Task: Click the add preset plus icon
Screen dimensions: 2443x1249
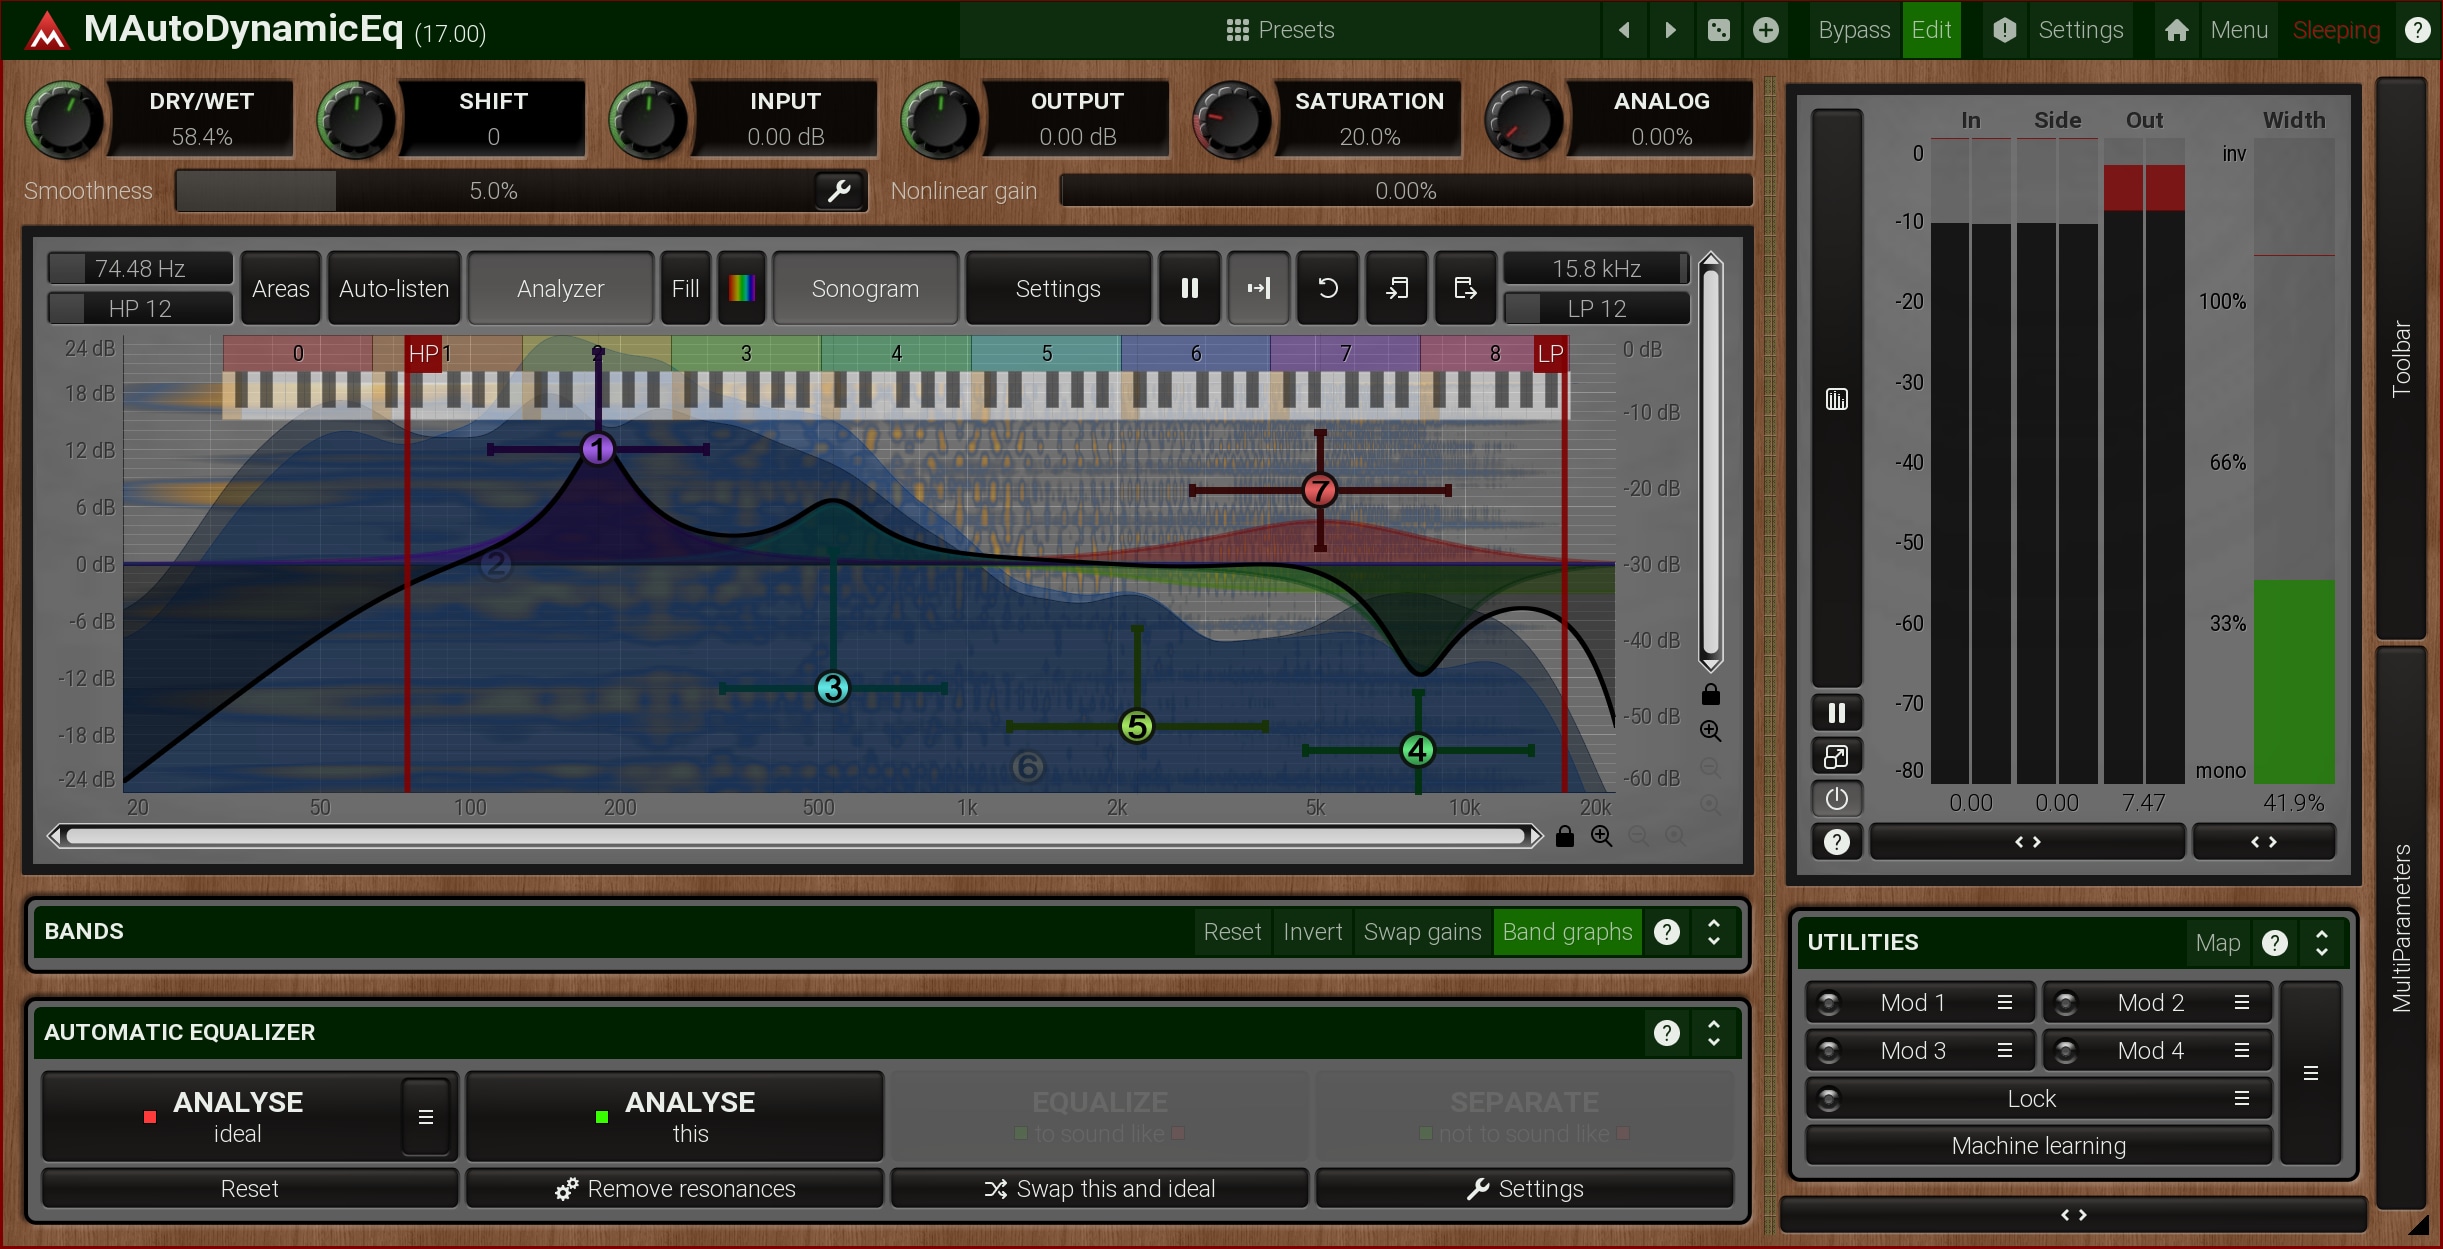Action: [1766, 30]
